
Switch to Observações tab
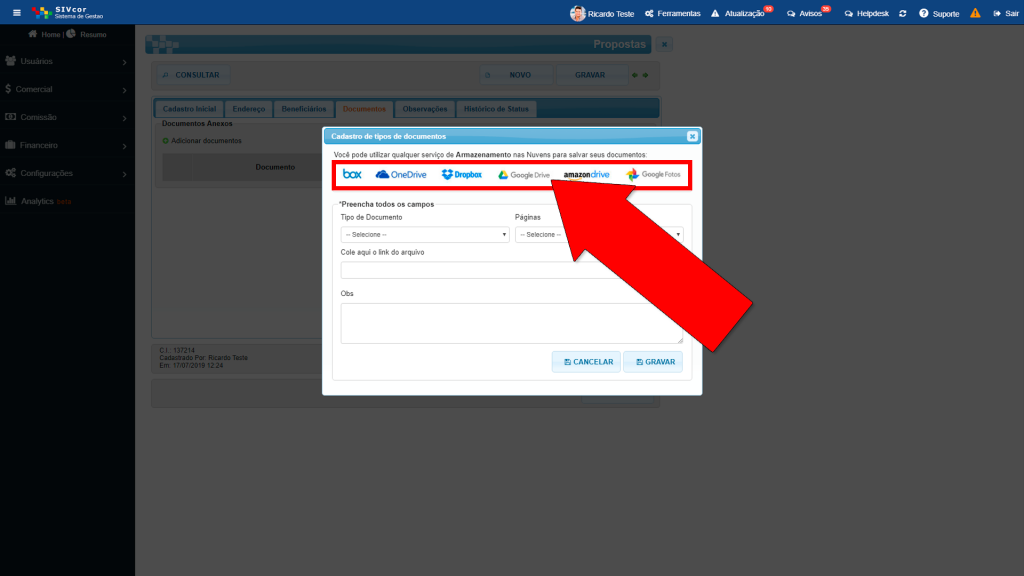pyautogui.click(x=425, y=109)
